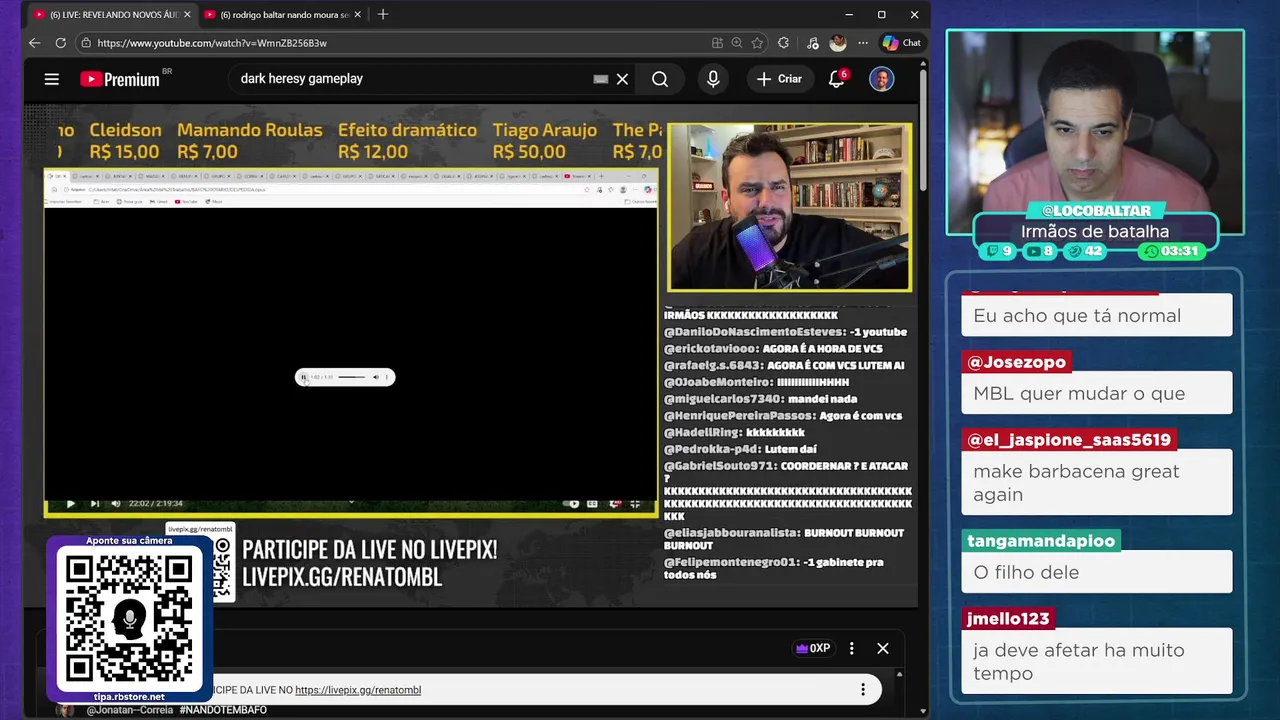
Task: Click the Tiago Araujo R$ 50,00 donation
Action: [544, 141]
